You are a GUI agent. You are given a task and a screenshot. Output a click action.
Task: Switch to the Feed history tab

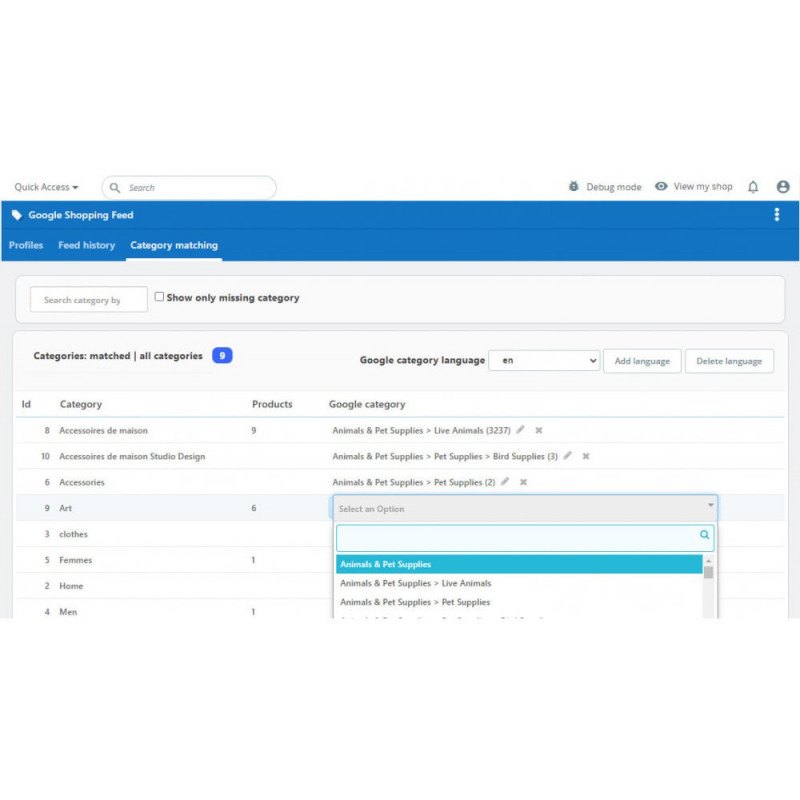pos(86,245)
